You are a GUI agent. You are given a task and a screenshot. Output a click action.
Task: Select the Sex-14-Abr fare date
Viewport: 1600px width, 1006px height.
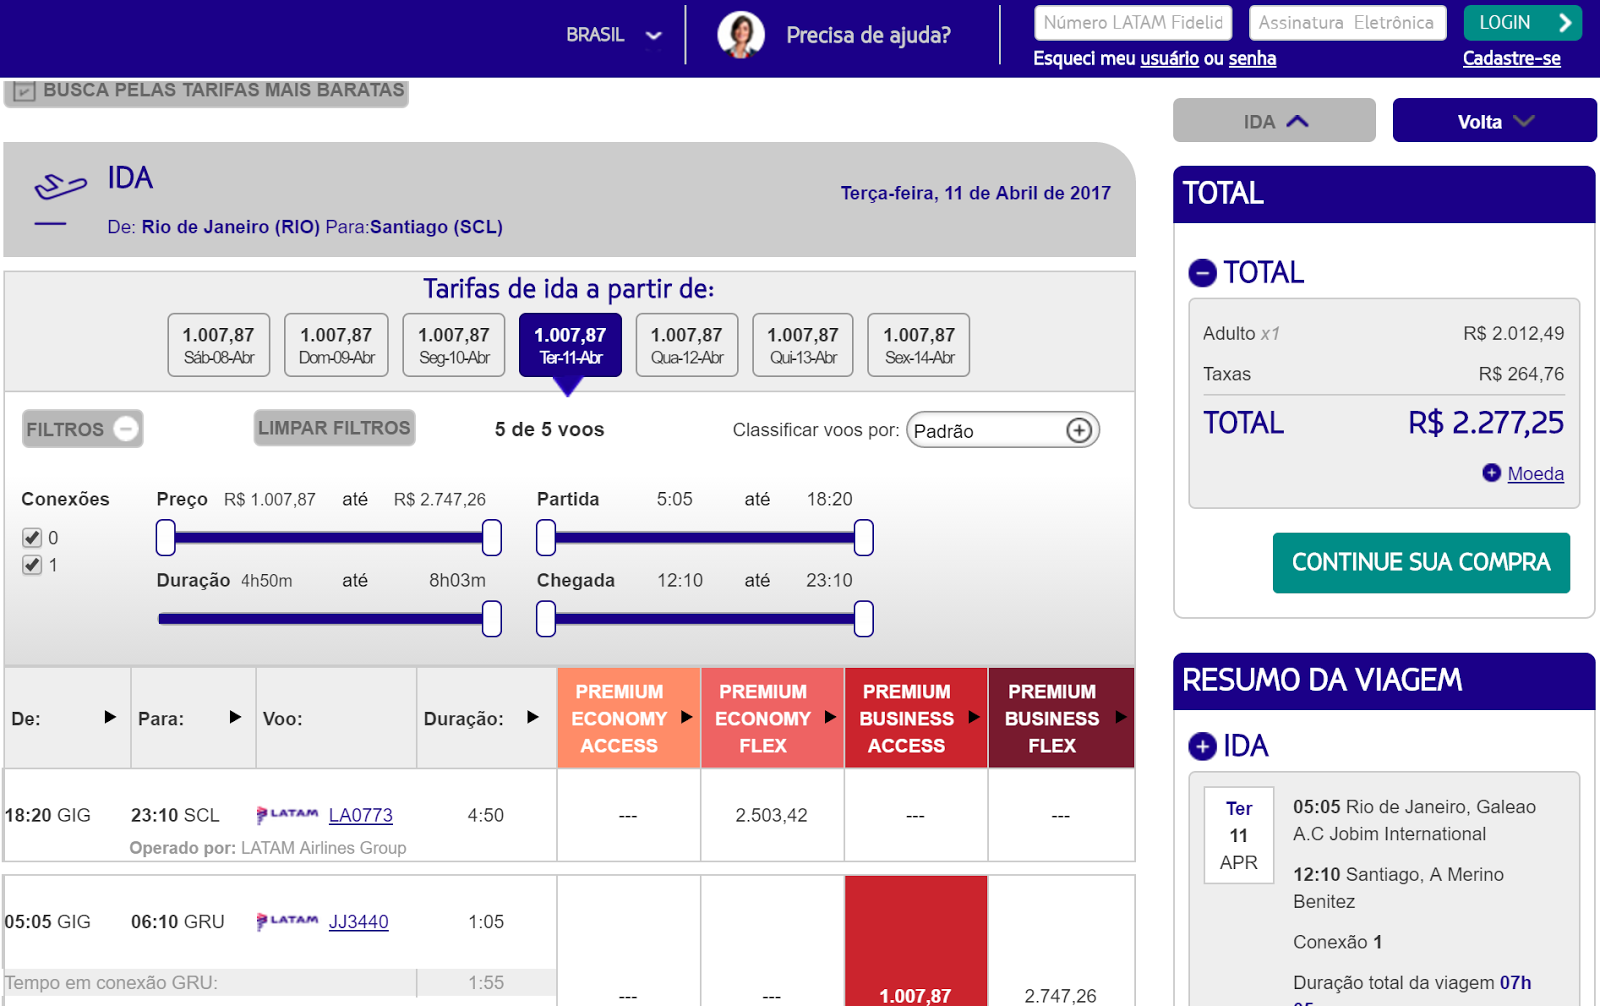(919, 345)
